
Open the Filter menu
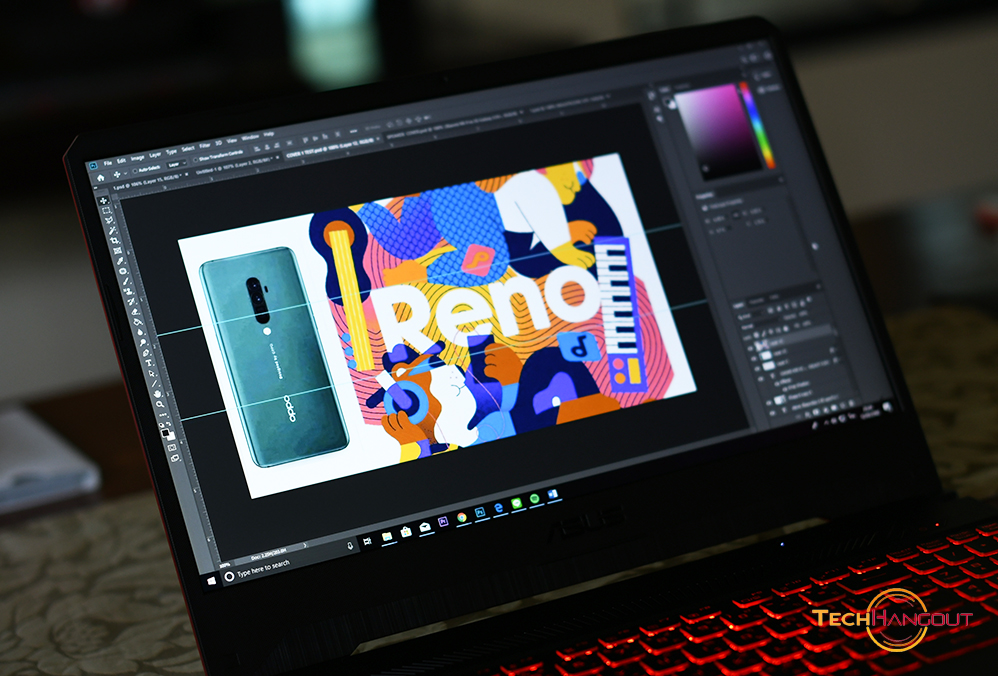204,146
